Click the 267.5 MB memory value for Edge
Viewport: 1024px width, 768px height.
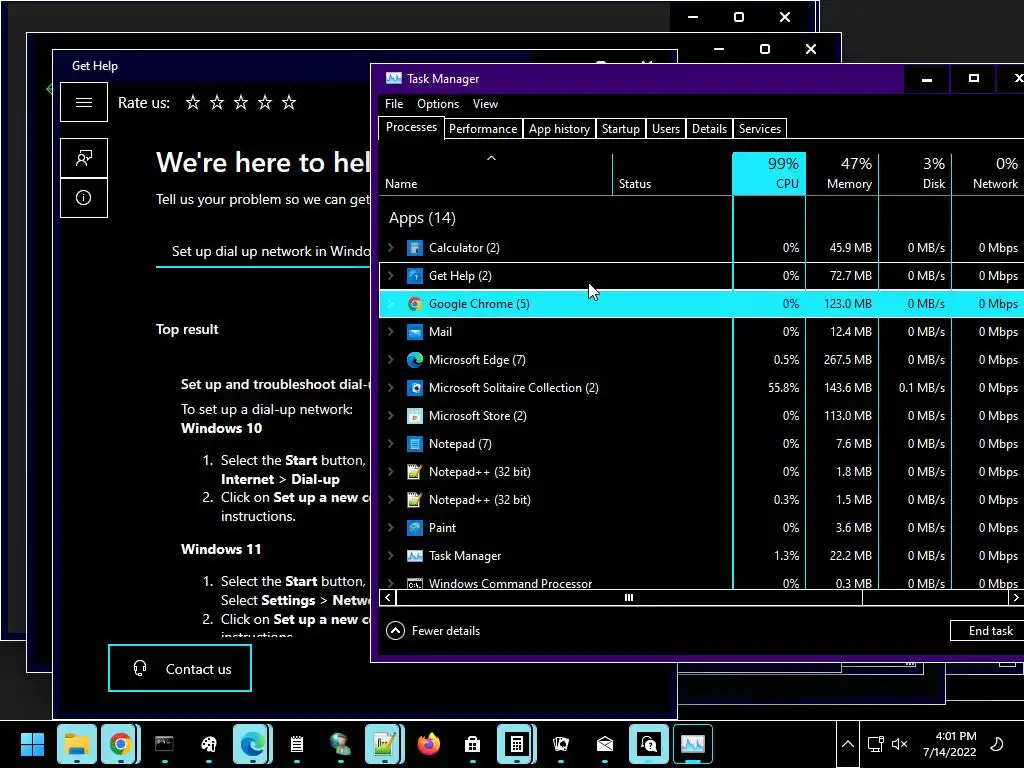tap(848, 360)
